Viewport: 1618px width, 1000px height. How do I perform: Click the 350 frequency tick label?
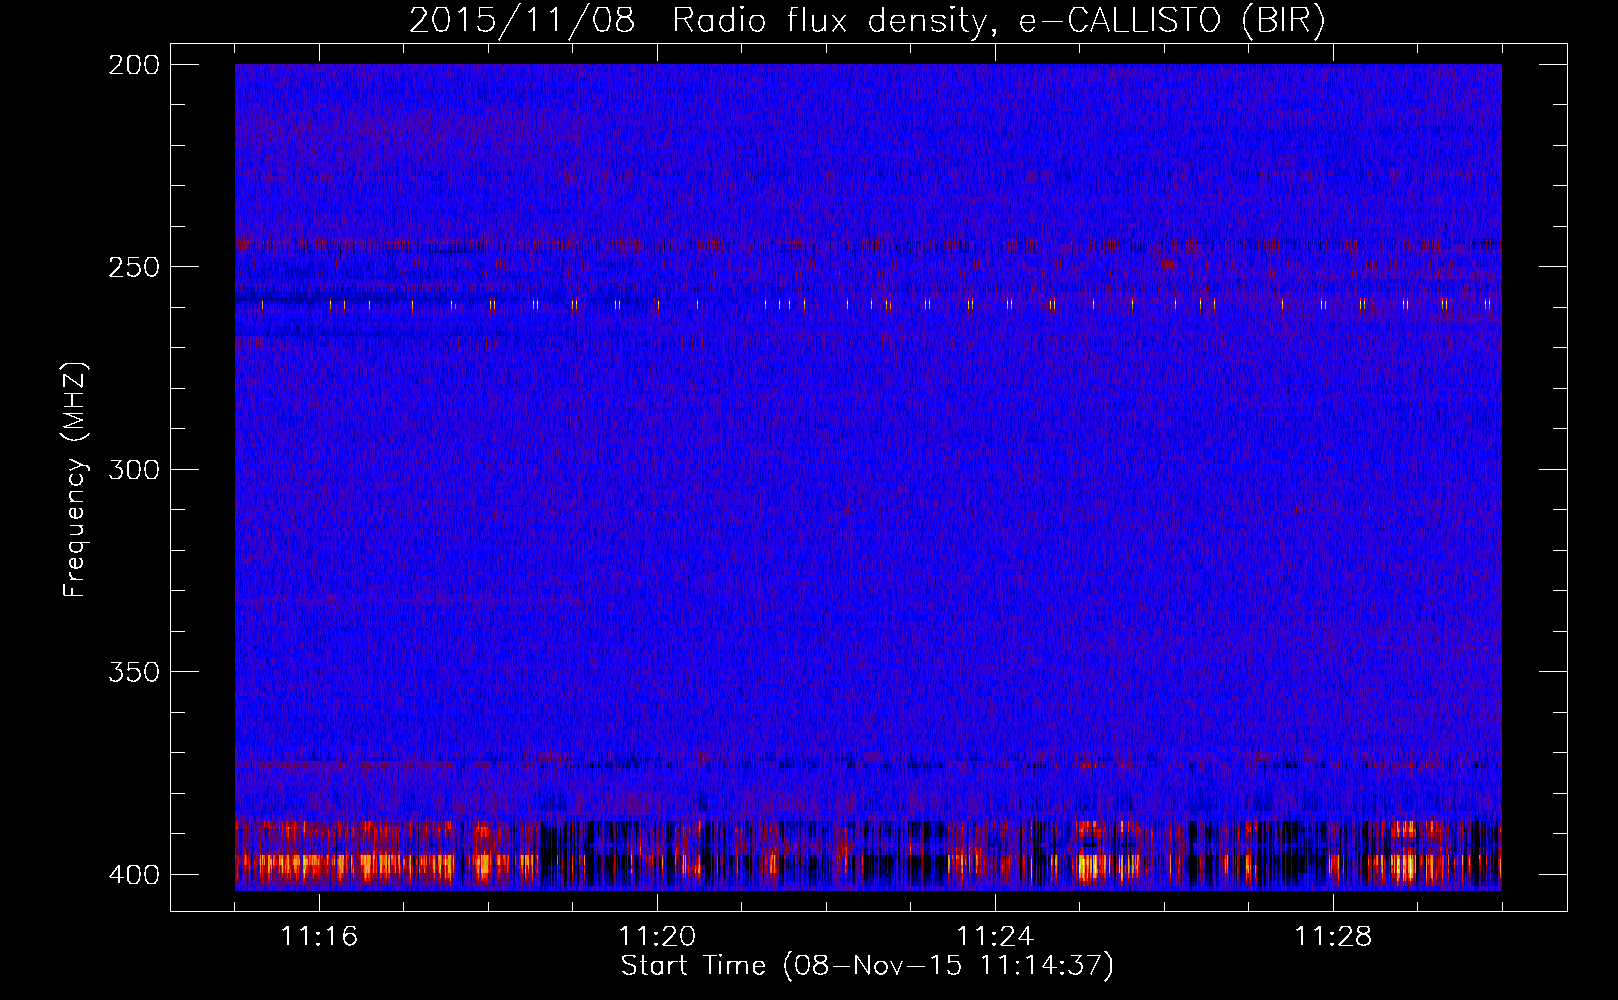pyautogui.click(x=134, y=672)
